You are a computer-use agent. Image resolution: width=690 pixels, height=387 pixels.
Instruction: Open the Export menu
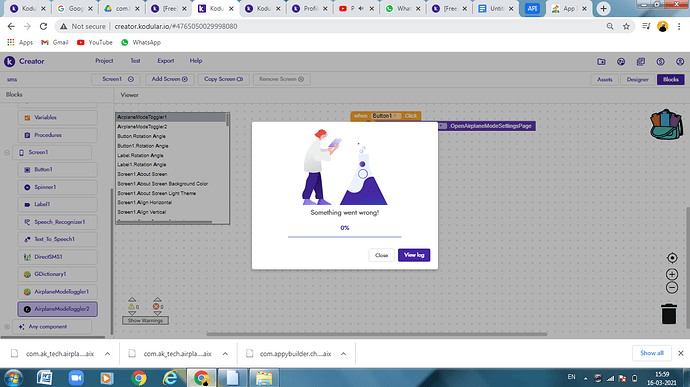coord(166,61)
